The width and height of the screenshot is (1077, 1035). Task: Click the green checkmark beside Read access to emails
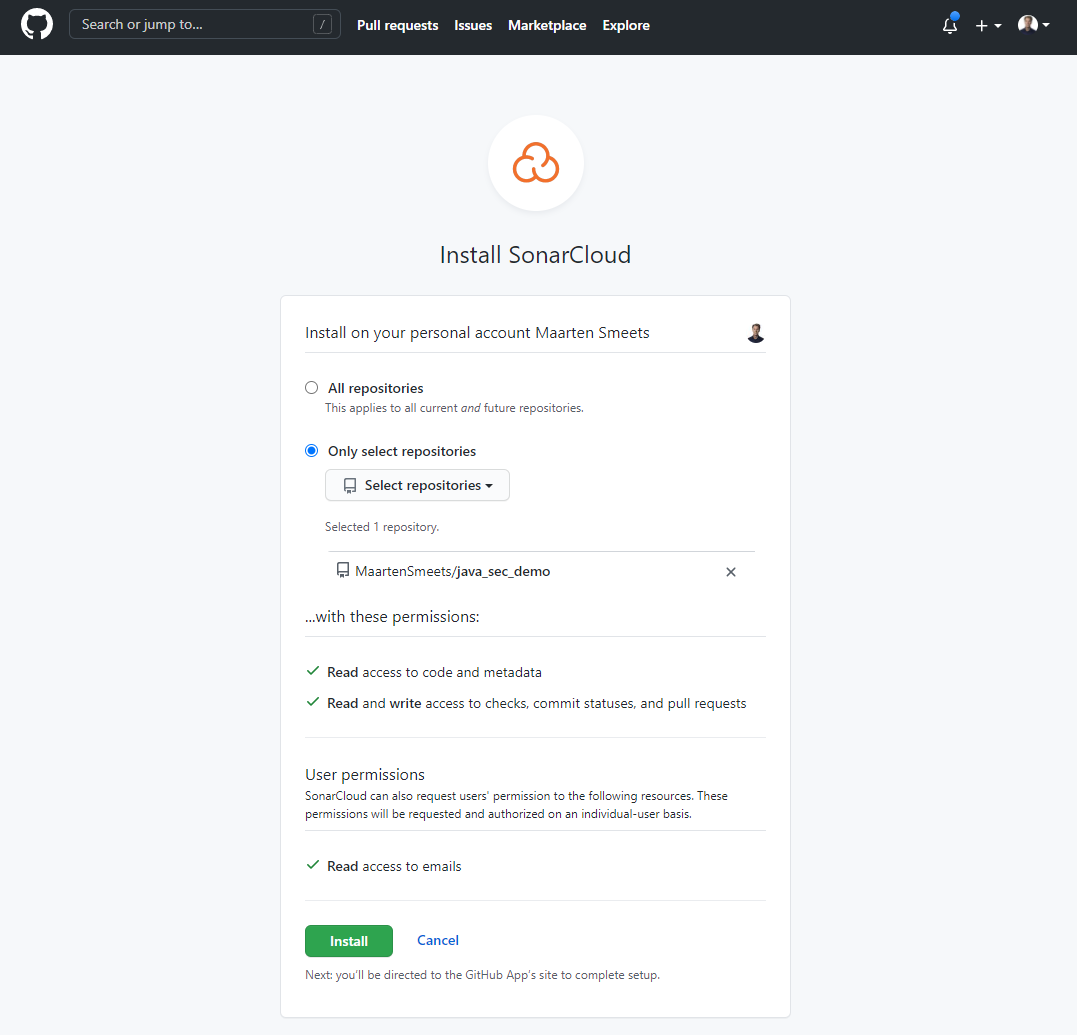point(313,864)
